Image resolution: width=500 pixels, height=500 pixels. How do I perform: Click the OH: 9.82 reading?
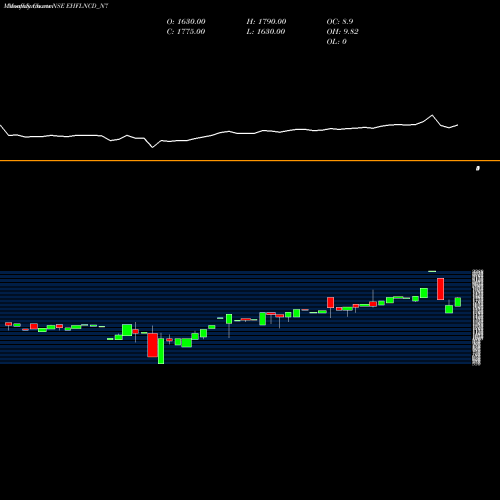[x=342, y=32]
